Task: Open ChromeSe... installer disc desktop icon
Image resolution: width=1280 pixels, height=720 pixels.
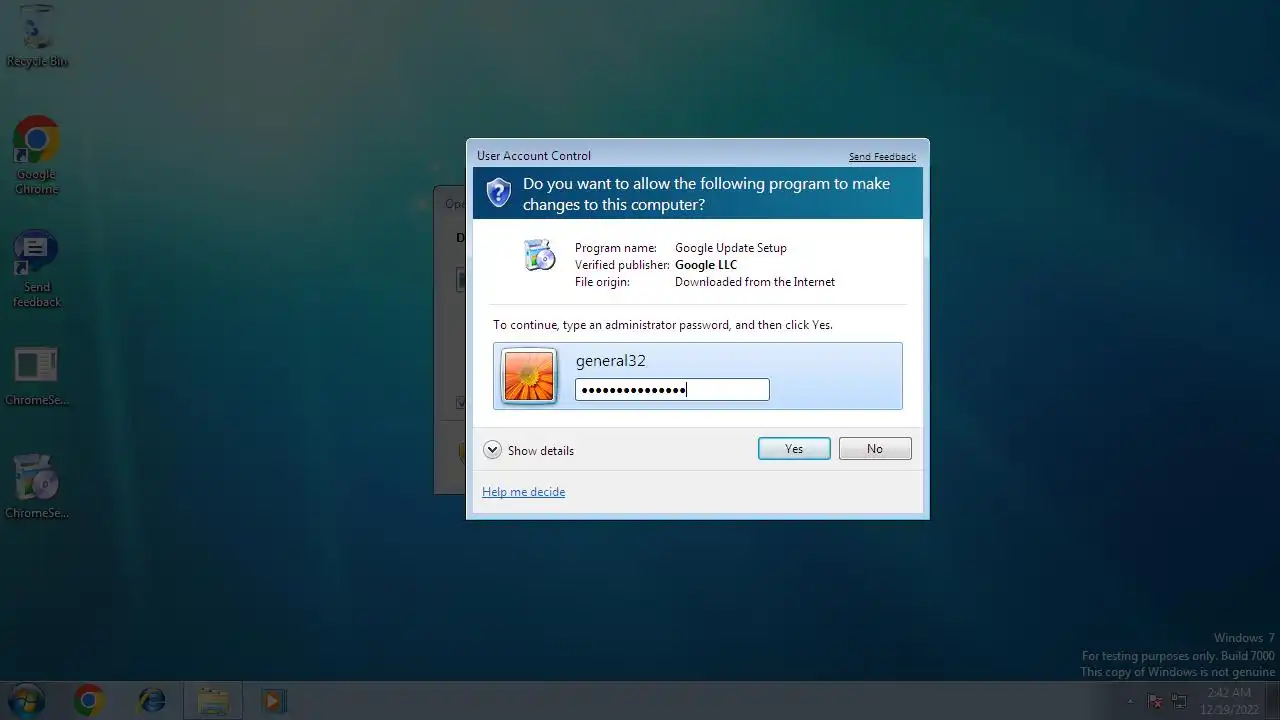Action: (x=37, y=488)
